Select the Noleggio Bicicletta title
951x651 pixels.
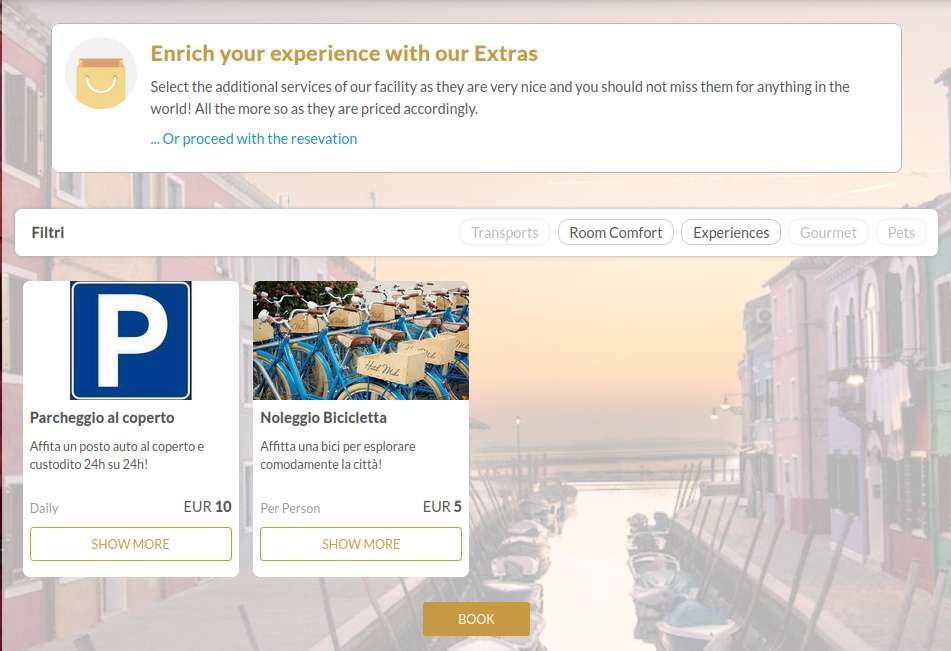click(323, 417)
